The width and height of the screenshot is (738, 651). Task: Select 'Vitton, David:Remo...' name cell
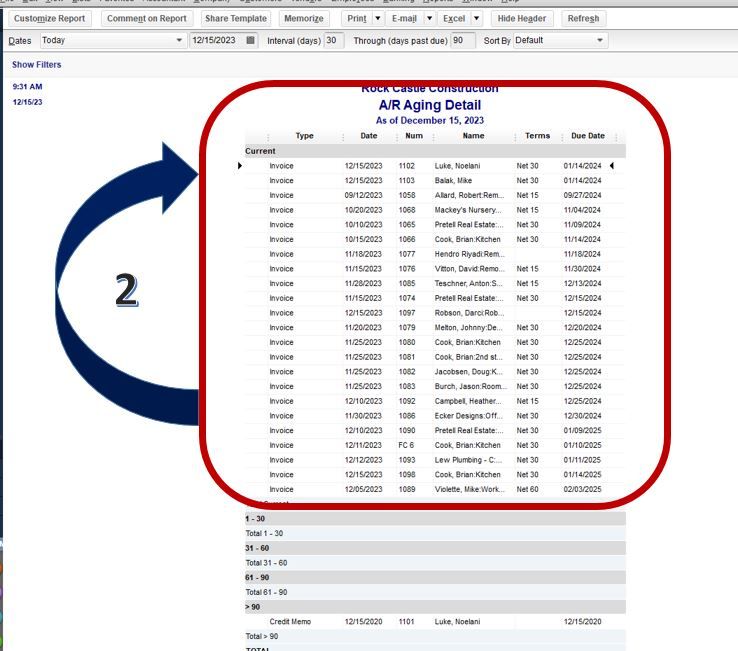click(x=469, y=269)
